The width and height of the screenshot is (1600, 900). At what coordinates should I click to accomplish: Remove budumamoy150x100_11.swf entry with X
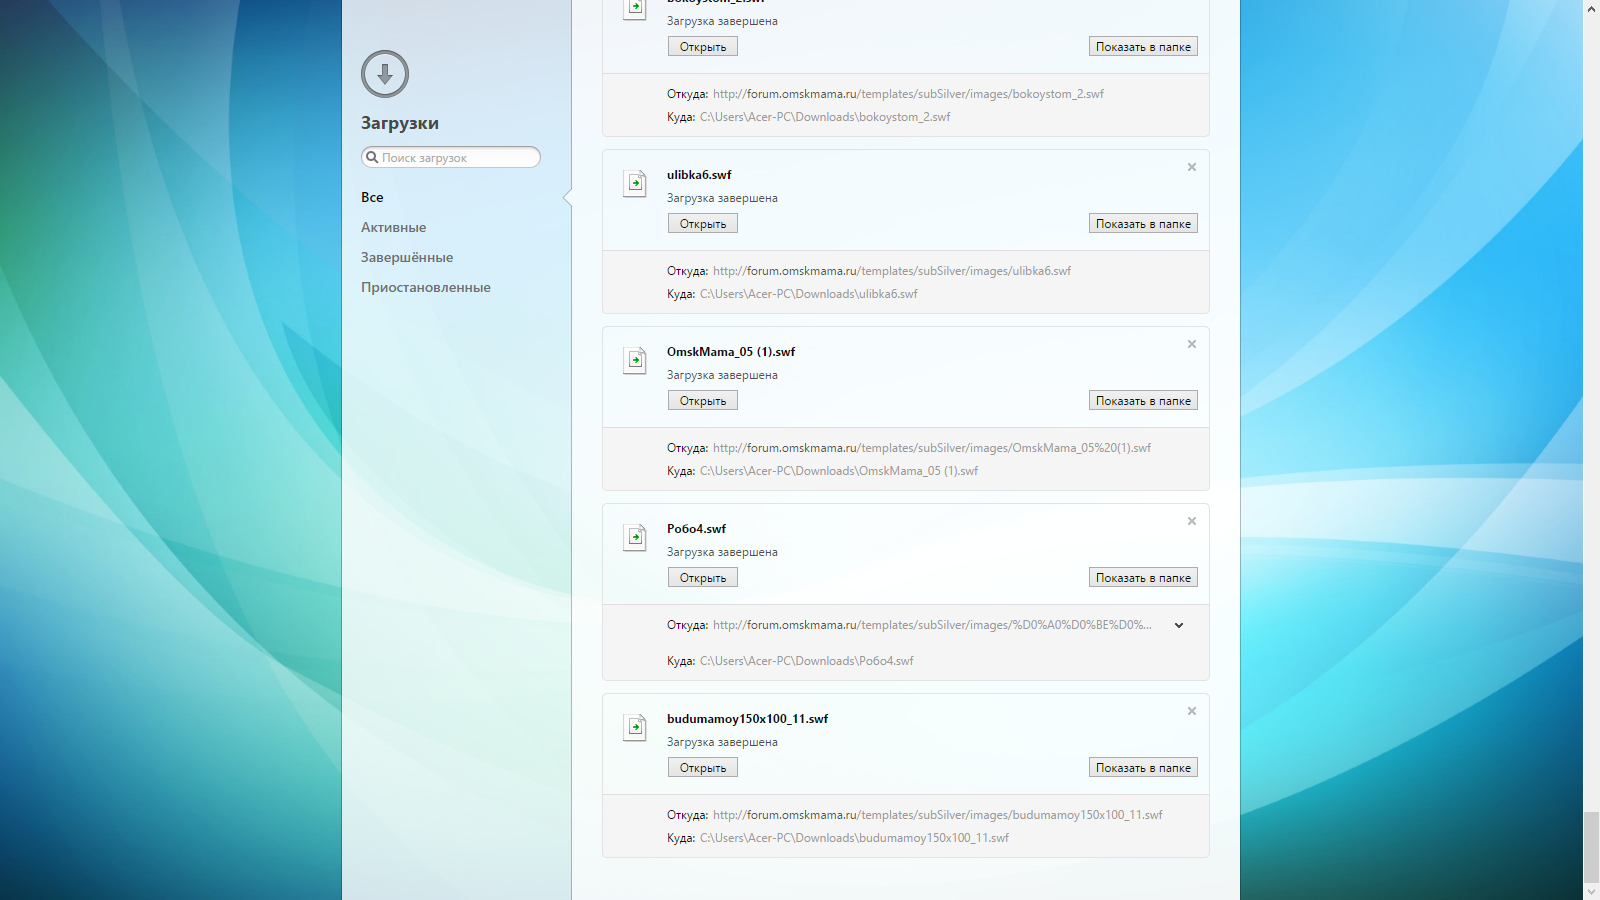coord(1191,711)
